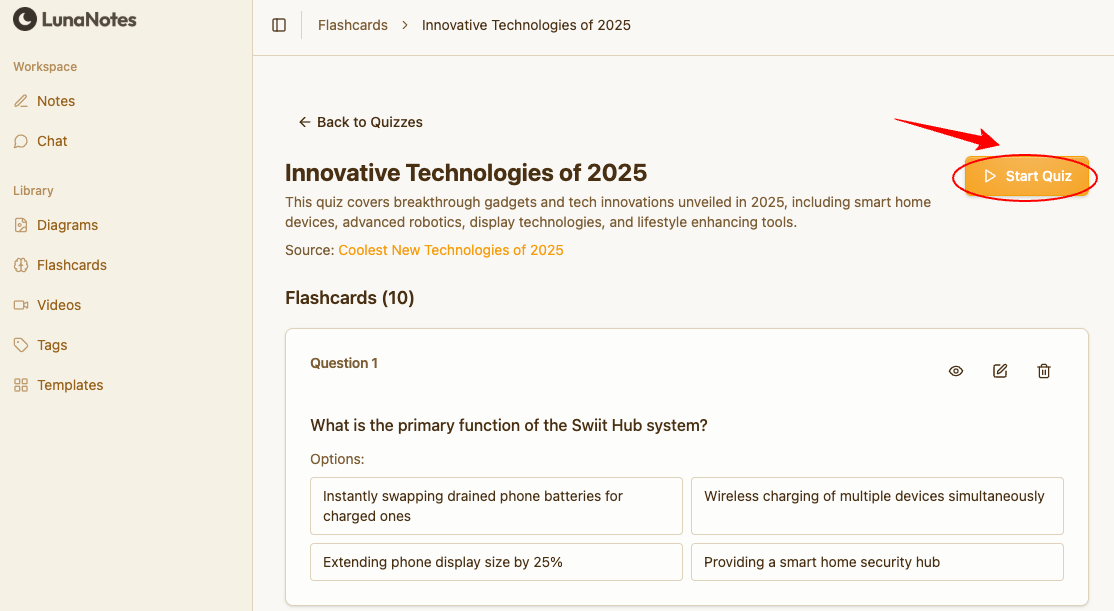Pick option 'Providing a smart home security hub'

(877, 562)
